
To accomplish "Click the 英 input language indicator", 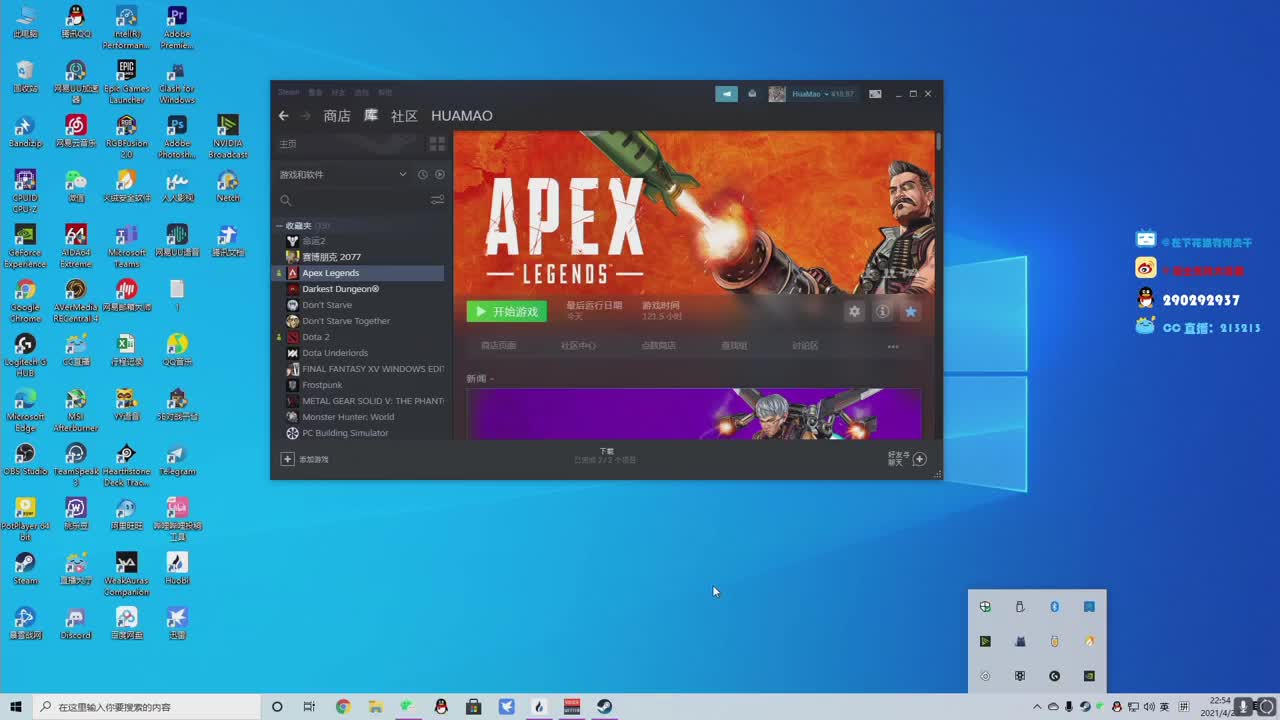I will click(1165, 707).
